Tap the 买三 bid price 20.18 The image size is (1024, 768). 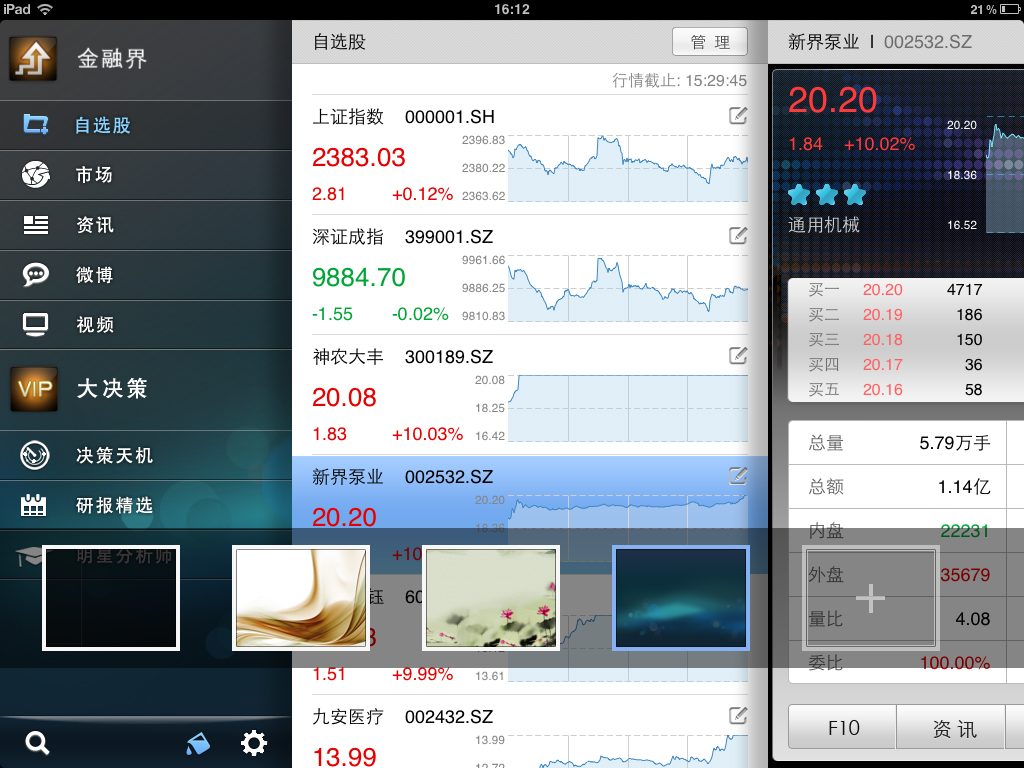[x=882, y=340]
